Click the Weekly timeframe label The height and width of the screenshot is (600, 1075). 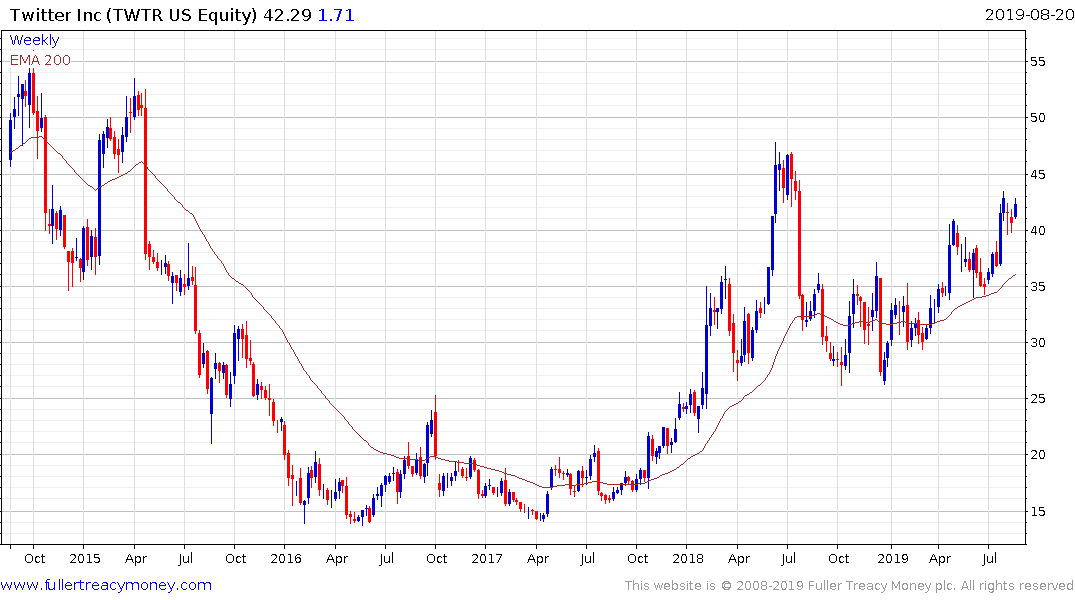pyautogui.click(x=34, y=40)
